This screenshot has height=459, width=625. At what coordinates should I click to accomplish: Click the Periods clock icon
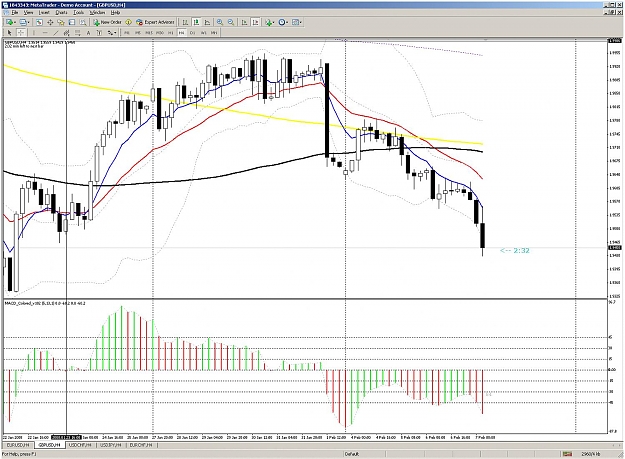(x=282, y=22)
